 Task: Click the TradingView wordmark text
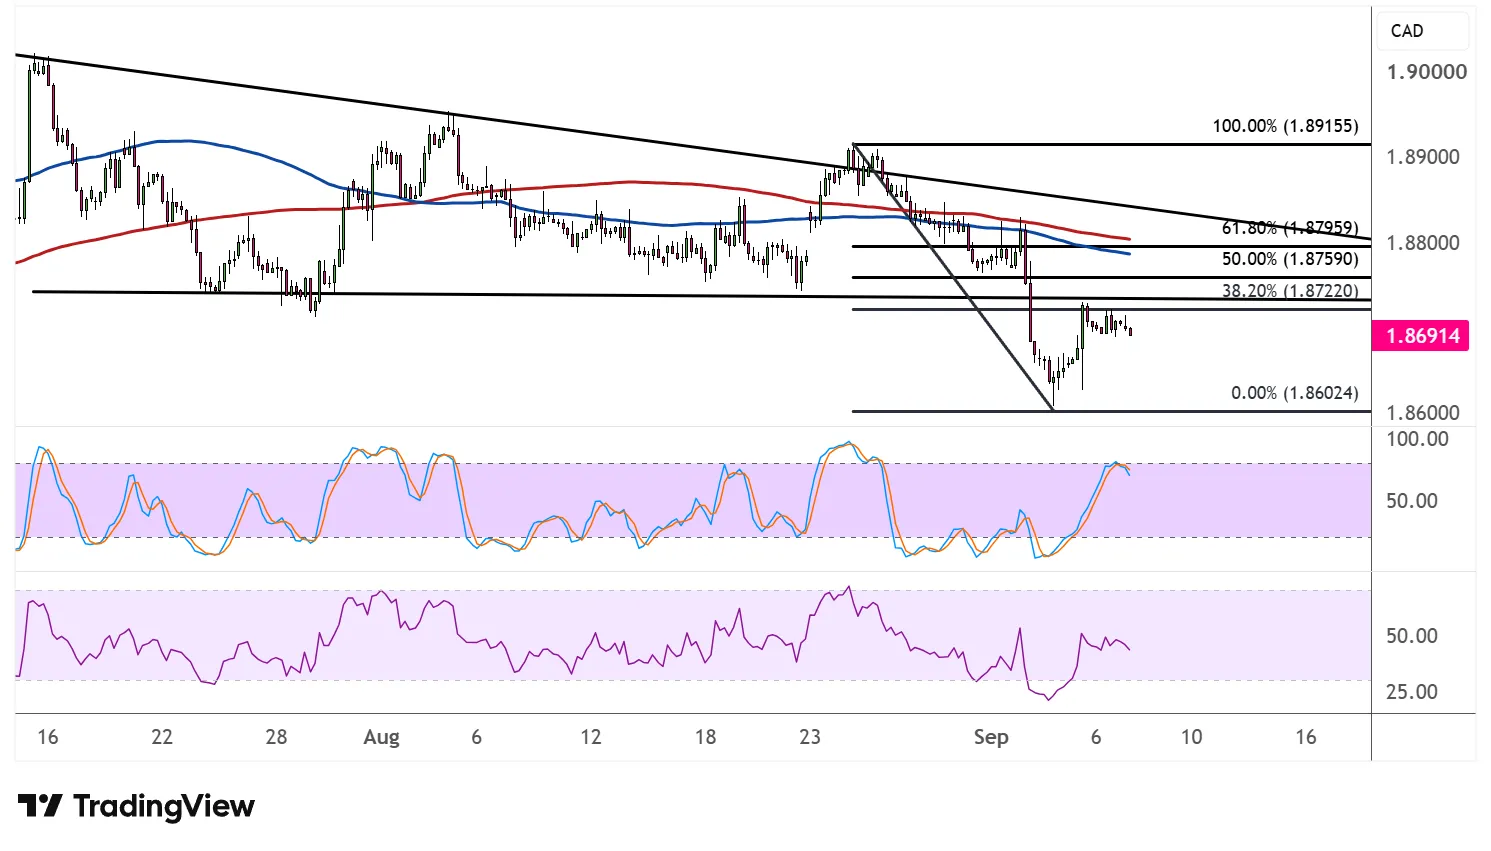coord(164,806)
